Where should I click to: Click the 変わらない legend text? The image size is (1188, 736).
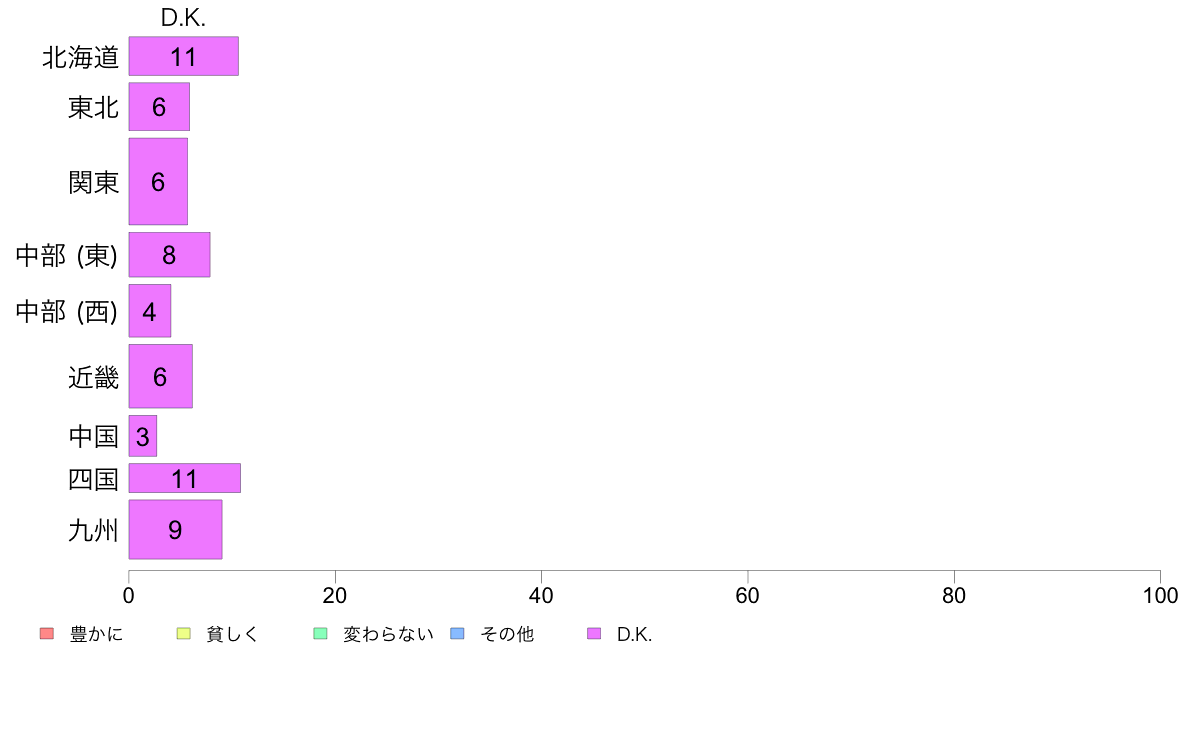[x=388, y=634]
